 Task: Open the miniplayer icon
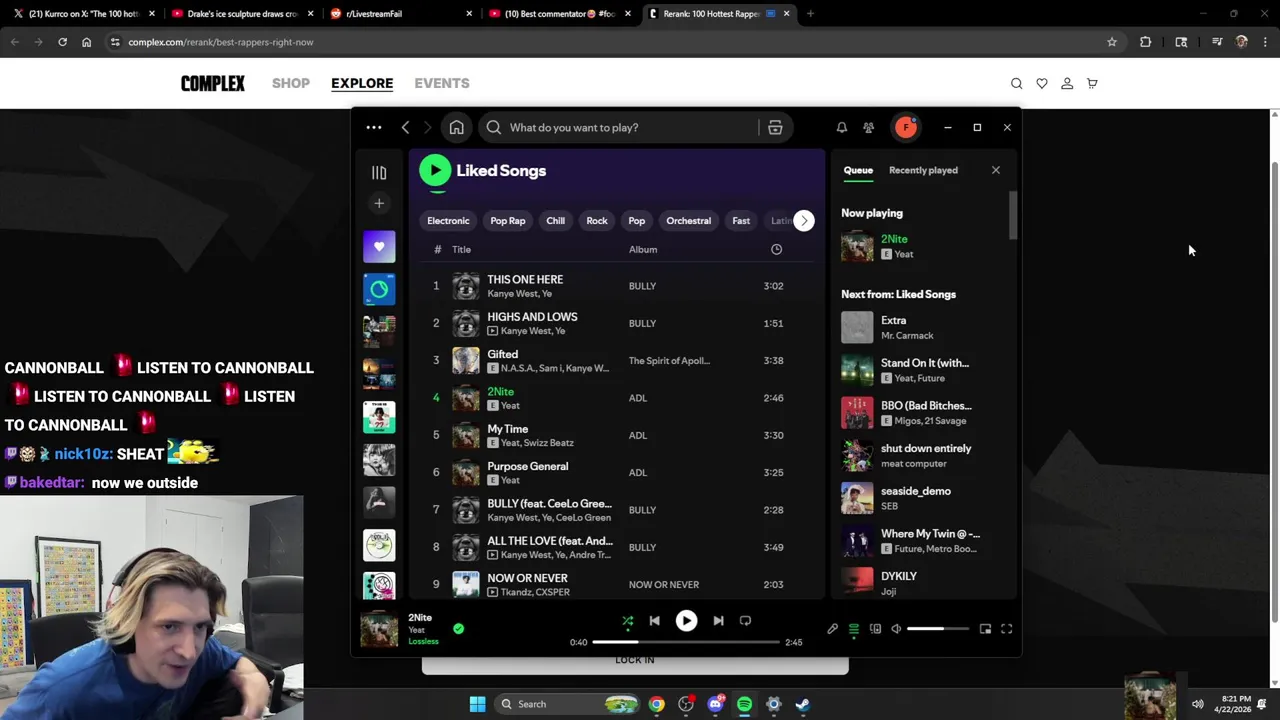pyautogui.click(x=985, y=629)
